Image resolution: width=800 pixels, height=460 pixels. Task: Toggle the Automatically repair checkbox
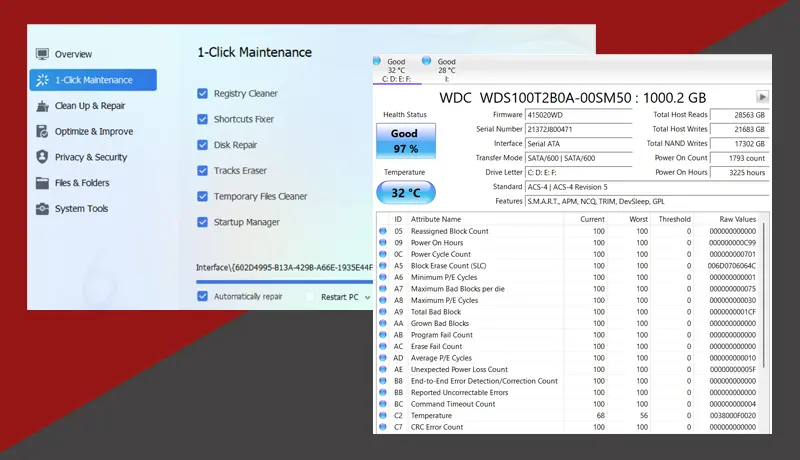203,296
